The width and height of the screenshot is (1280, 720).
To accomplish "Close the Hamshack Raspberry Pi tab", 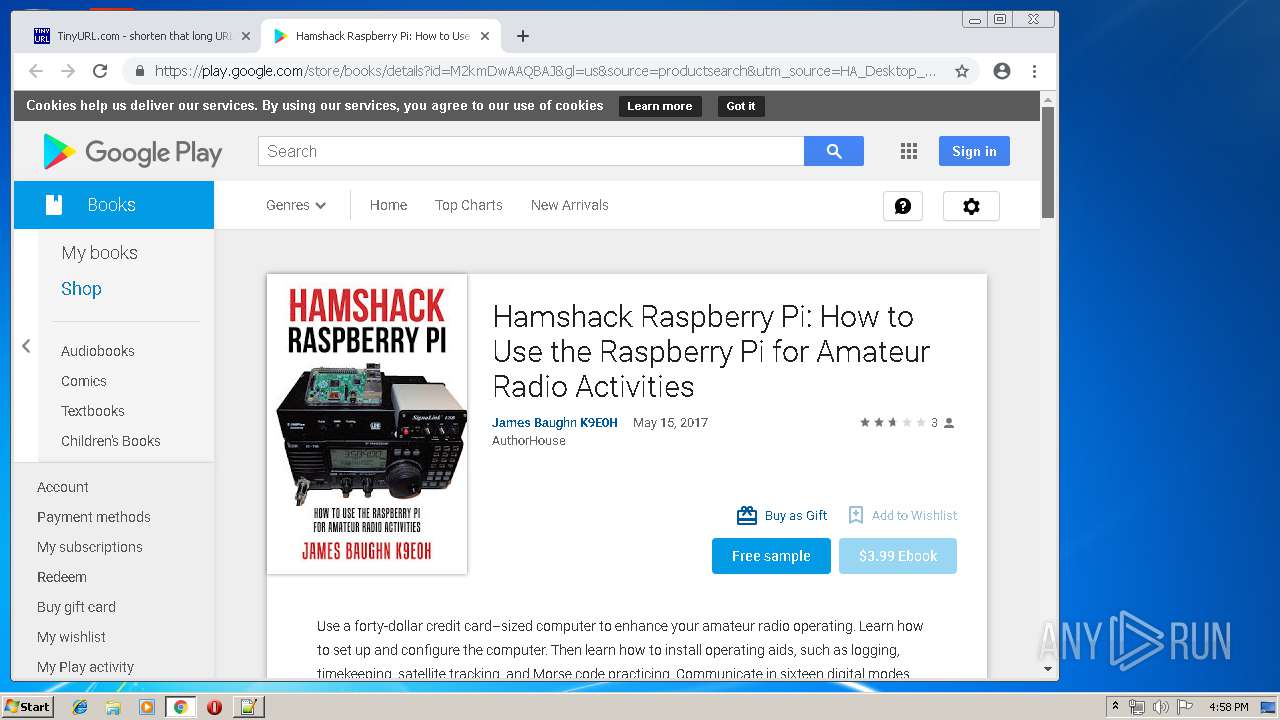I will point(485,36).
